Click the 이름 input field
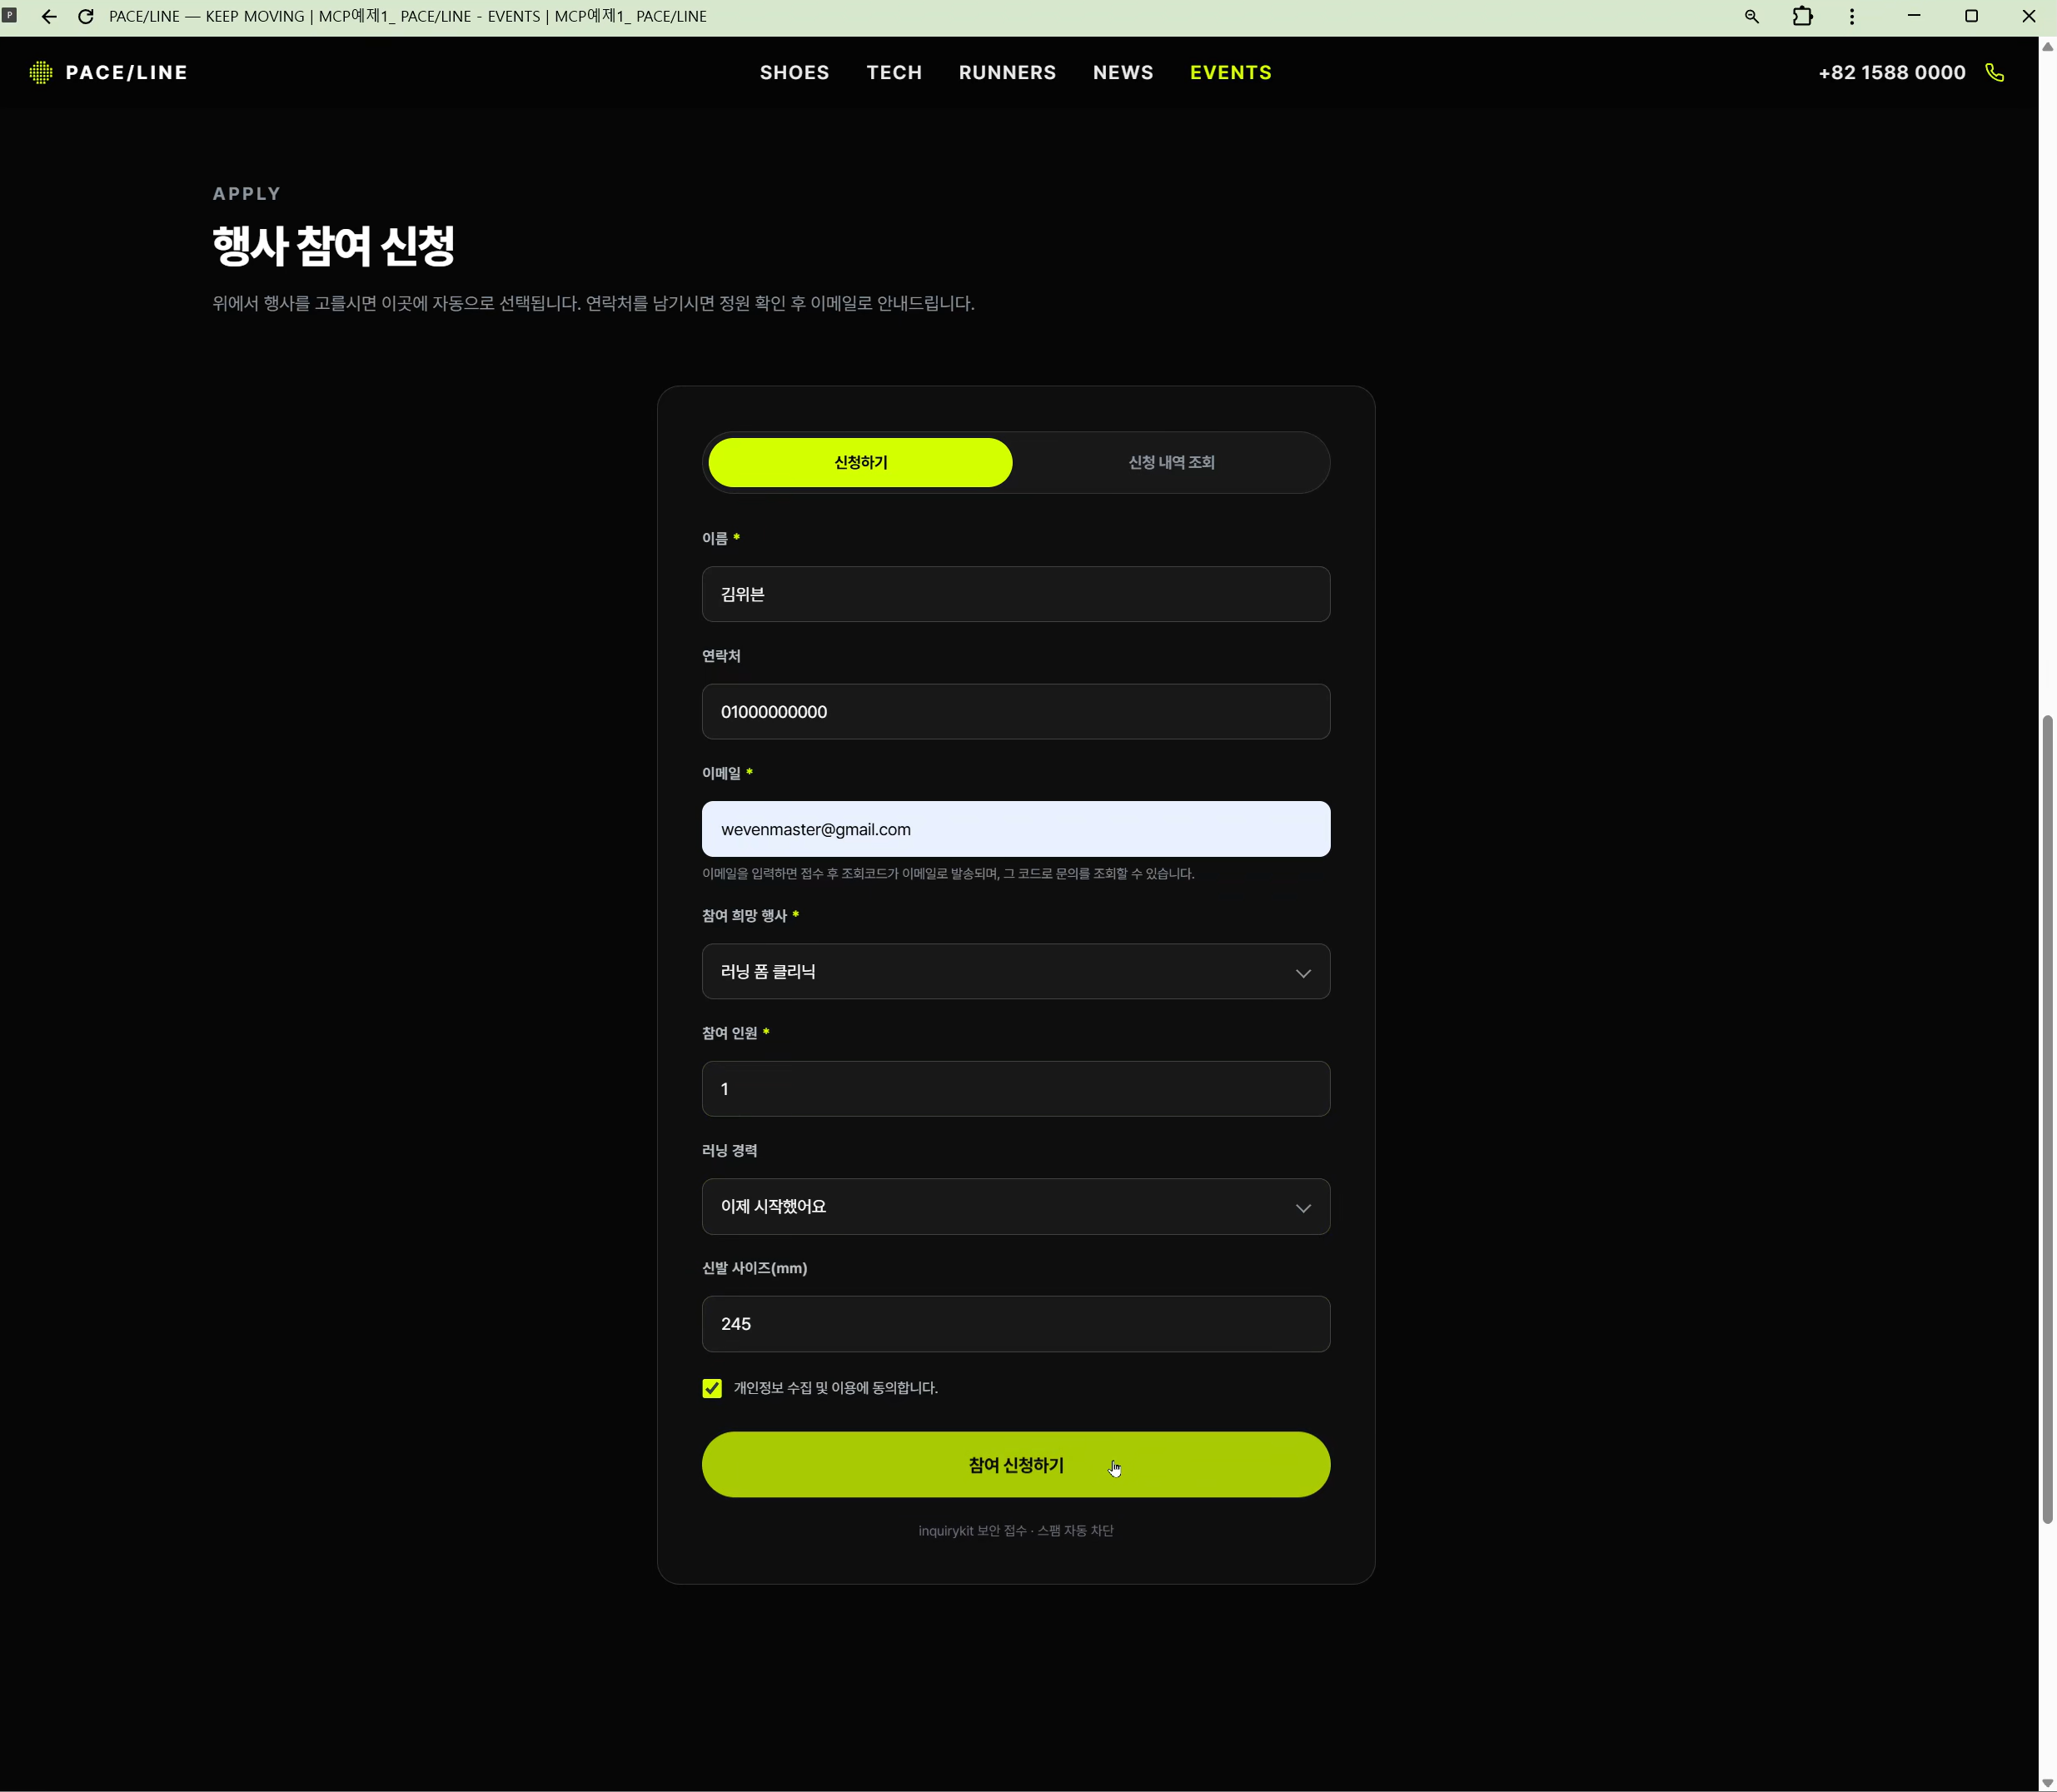 (1016, 594)
